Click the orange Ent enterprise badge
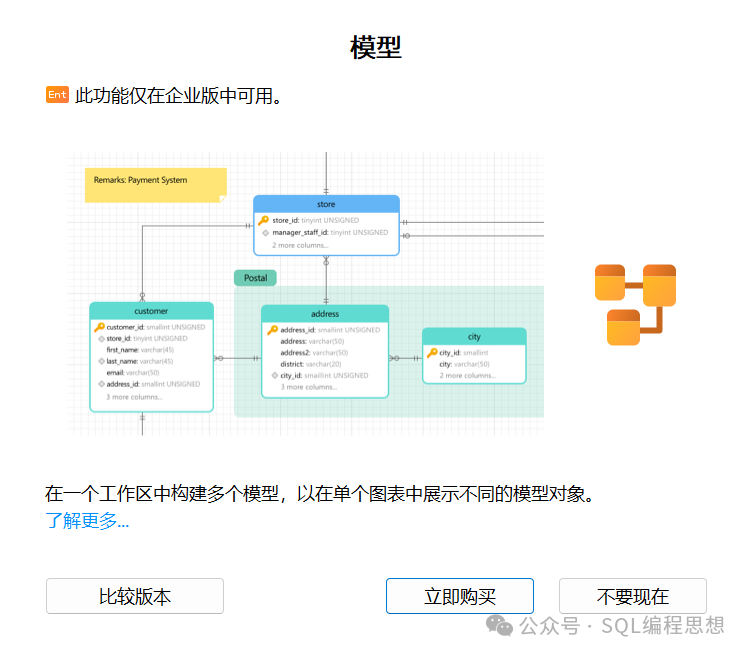The width and height of the screenshot is (749, 656). coord(57,95)
